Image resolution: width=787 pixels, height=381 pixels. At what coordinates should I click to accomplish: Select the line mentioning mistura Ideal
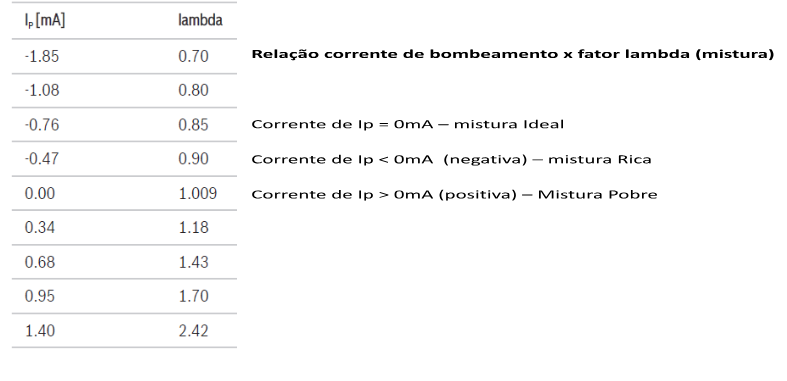(408, 124)
